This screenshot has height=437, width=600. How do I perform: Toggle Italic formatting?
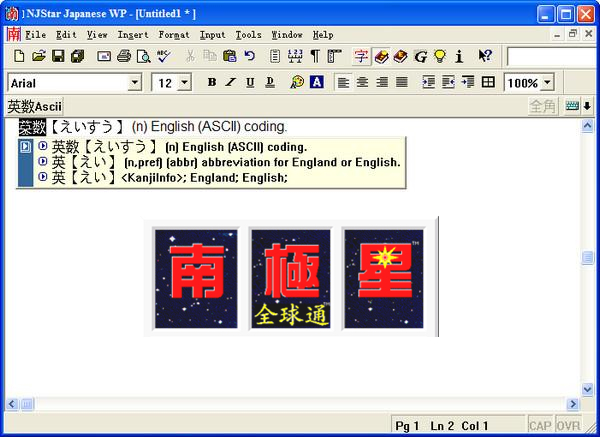[x=231, y=82]
